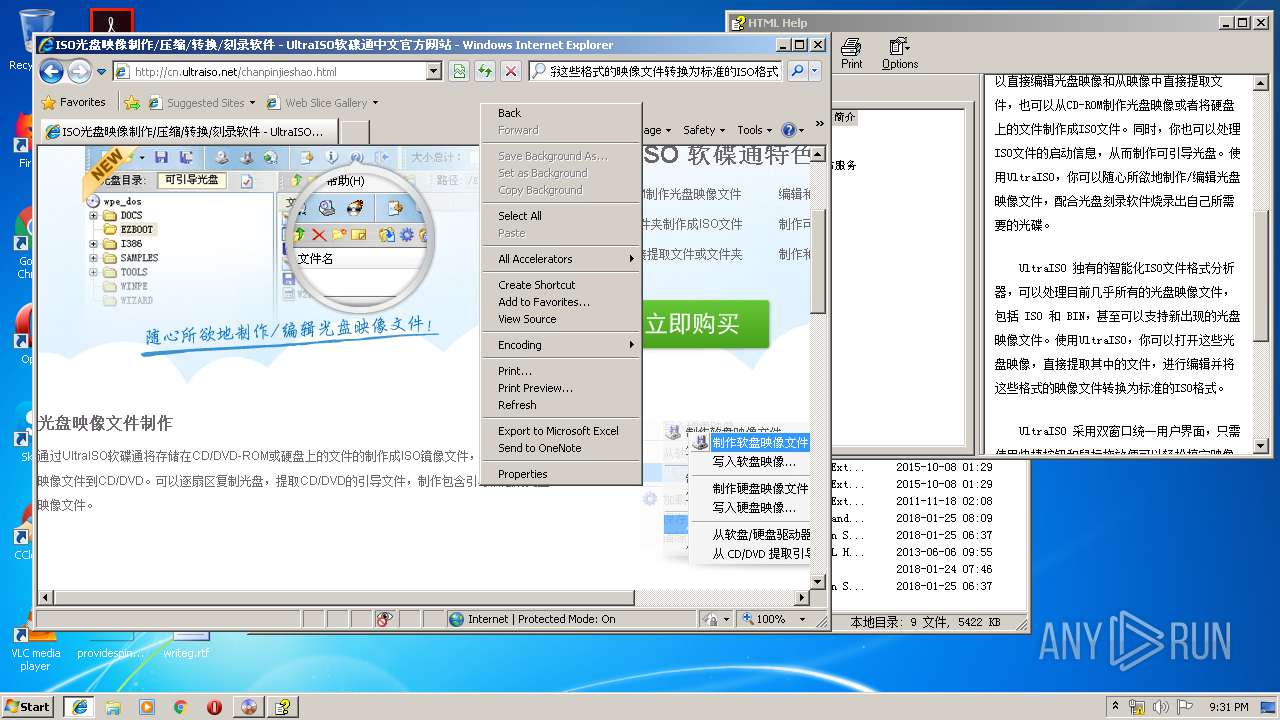Click Internet Protected Mode status text
The height and width of the screenshot is (720, 1280).
pyautogui.click(x=541, y=619)
